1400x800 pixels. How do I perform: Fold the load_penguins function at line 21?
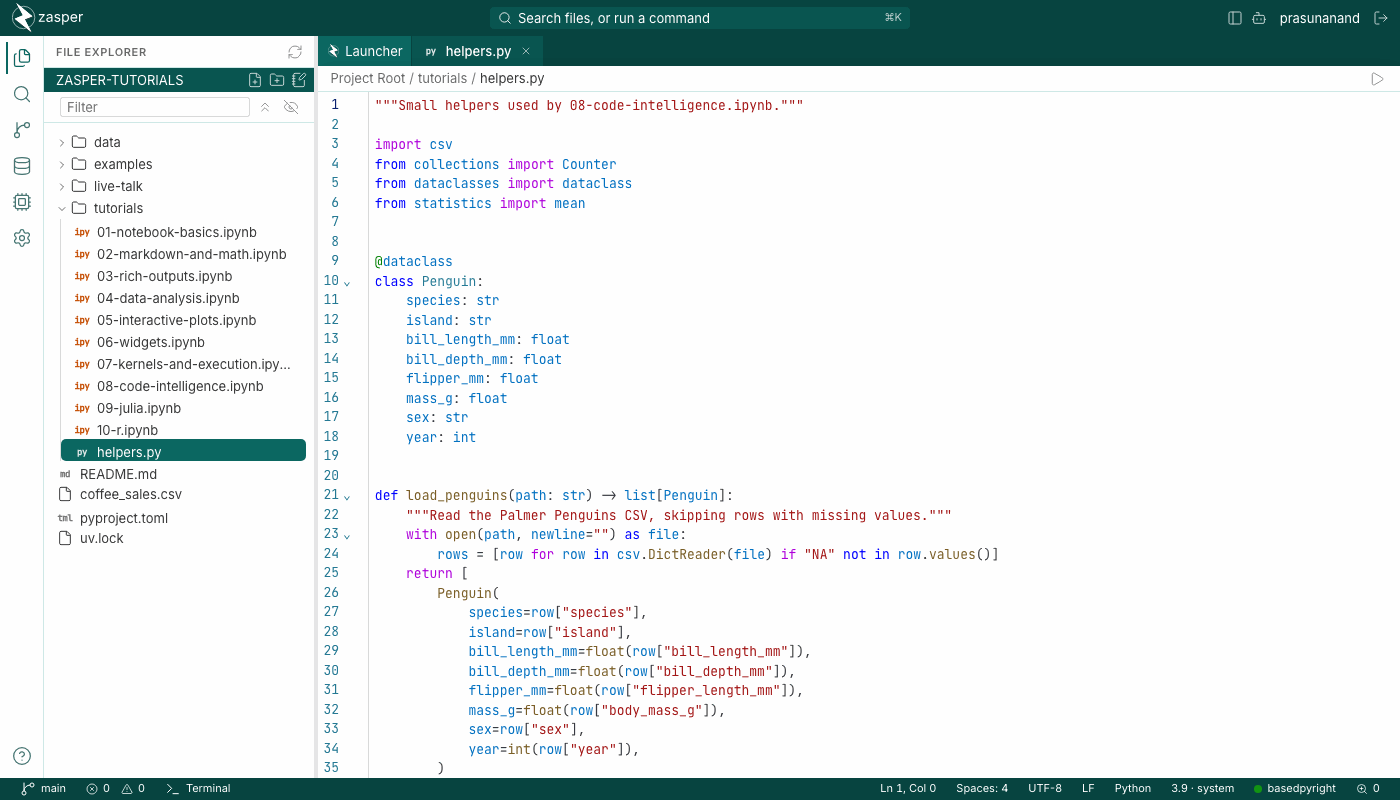(347, 496)
